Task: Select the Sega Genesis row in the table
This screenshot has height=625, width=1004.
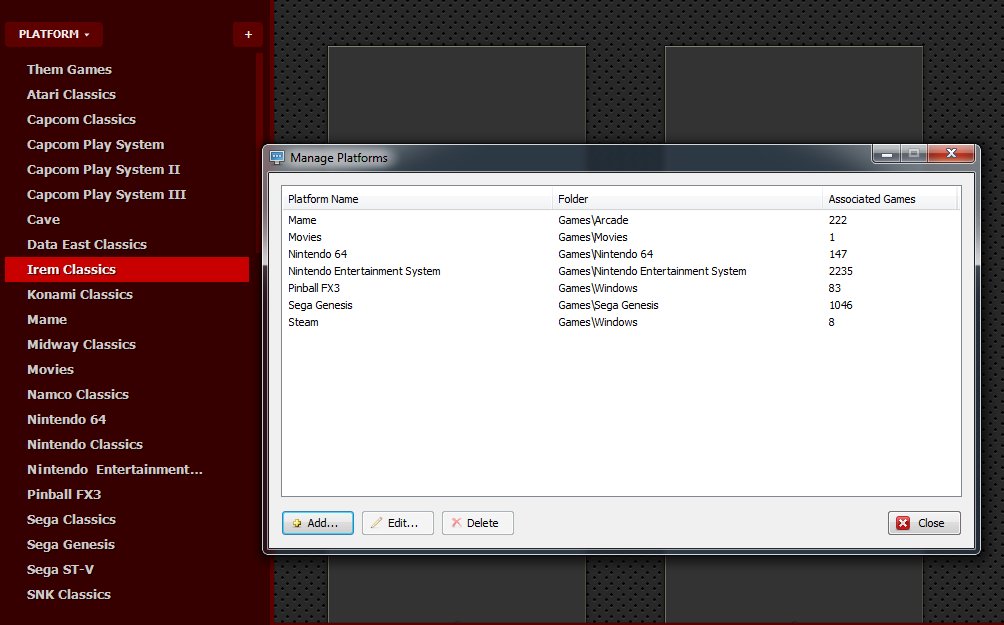Action: point(621,305)
